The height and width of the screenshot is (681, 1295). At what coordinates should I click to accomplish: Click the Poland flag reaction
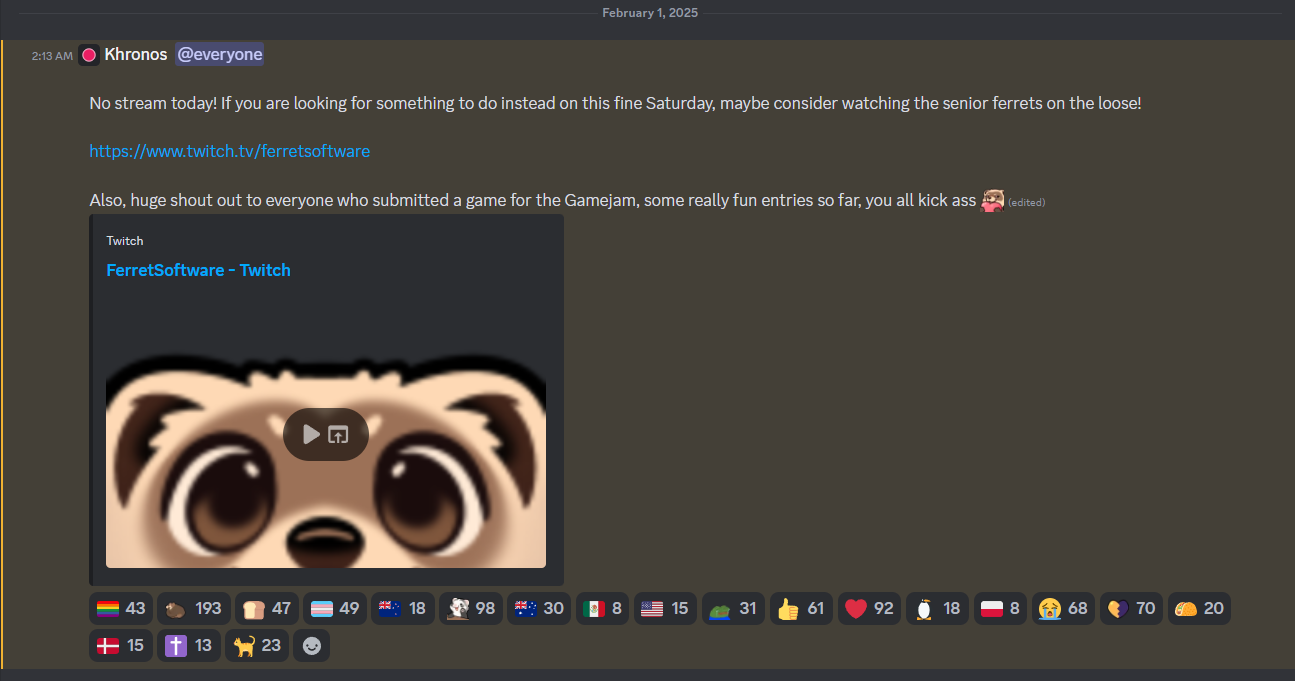point(1001,608)
